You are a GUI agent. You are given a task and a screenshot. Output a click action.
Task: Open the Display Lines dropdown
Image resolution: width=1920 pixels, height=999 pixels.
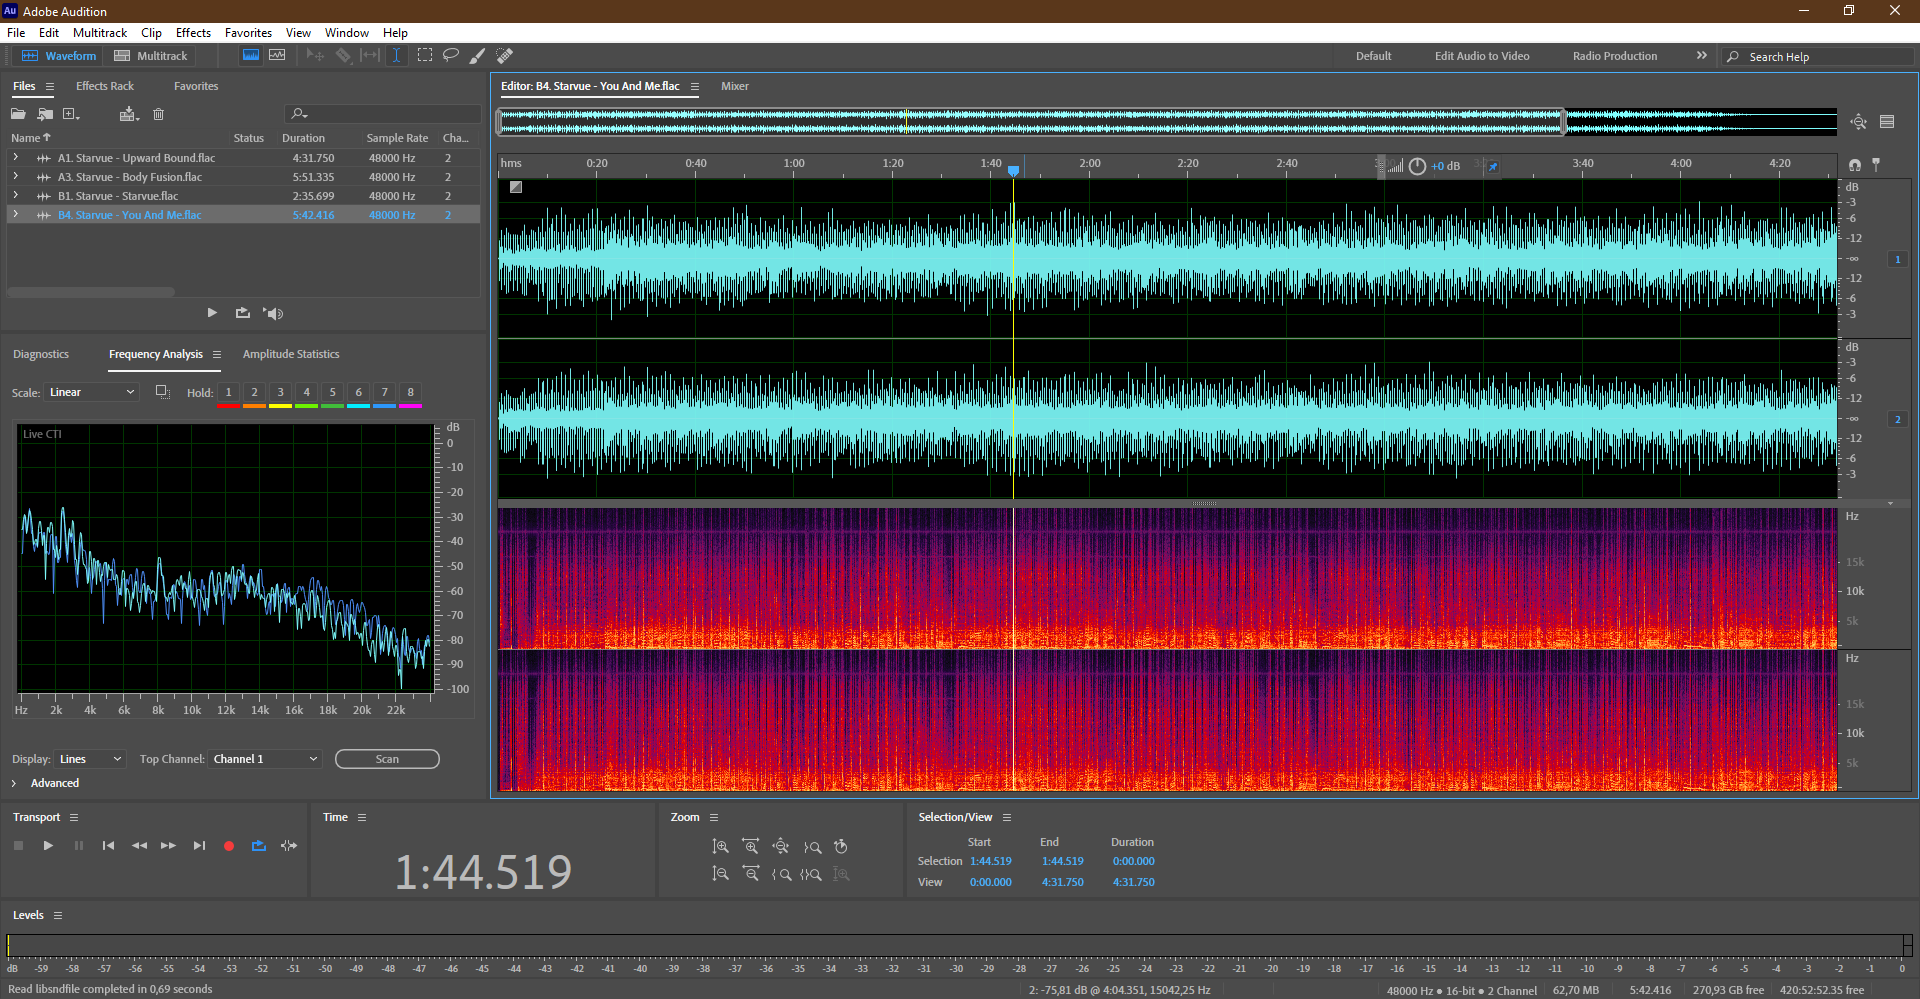coord(90,759)
